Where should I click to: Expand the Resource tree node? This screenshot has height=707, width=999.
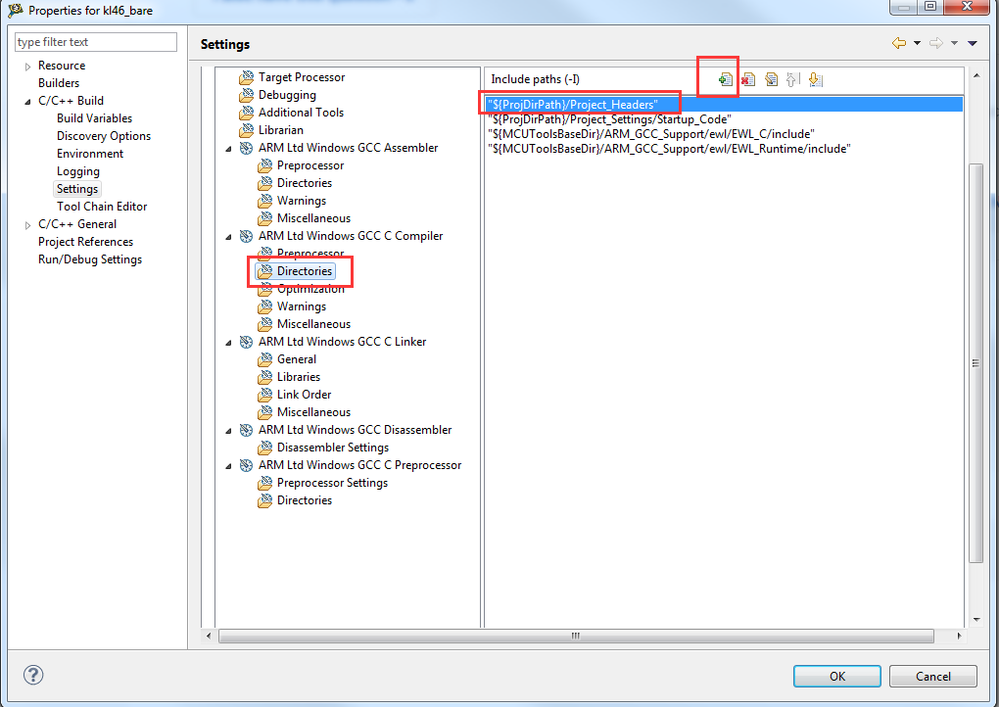[x=27, y=66]
